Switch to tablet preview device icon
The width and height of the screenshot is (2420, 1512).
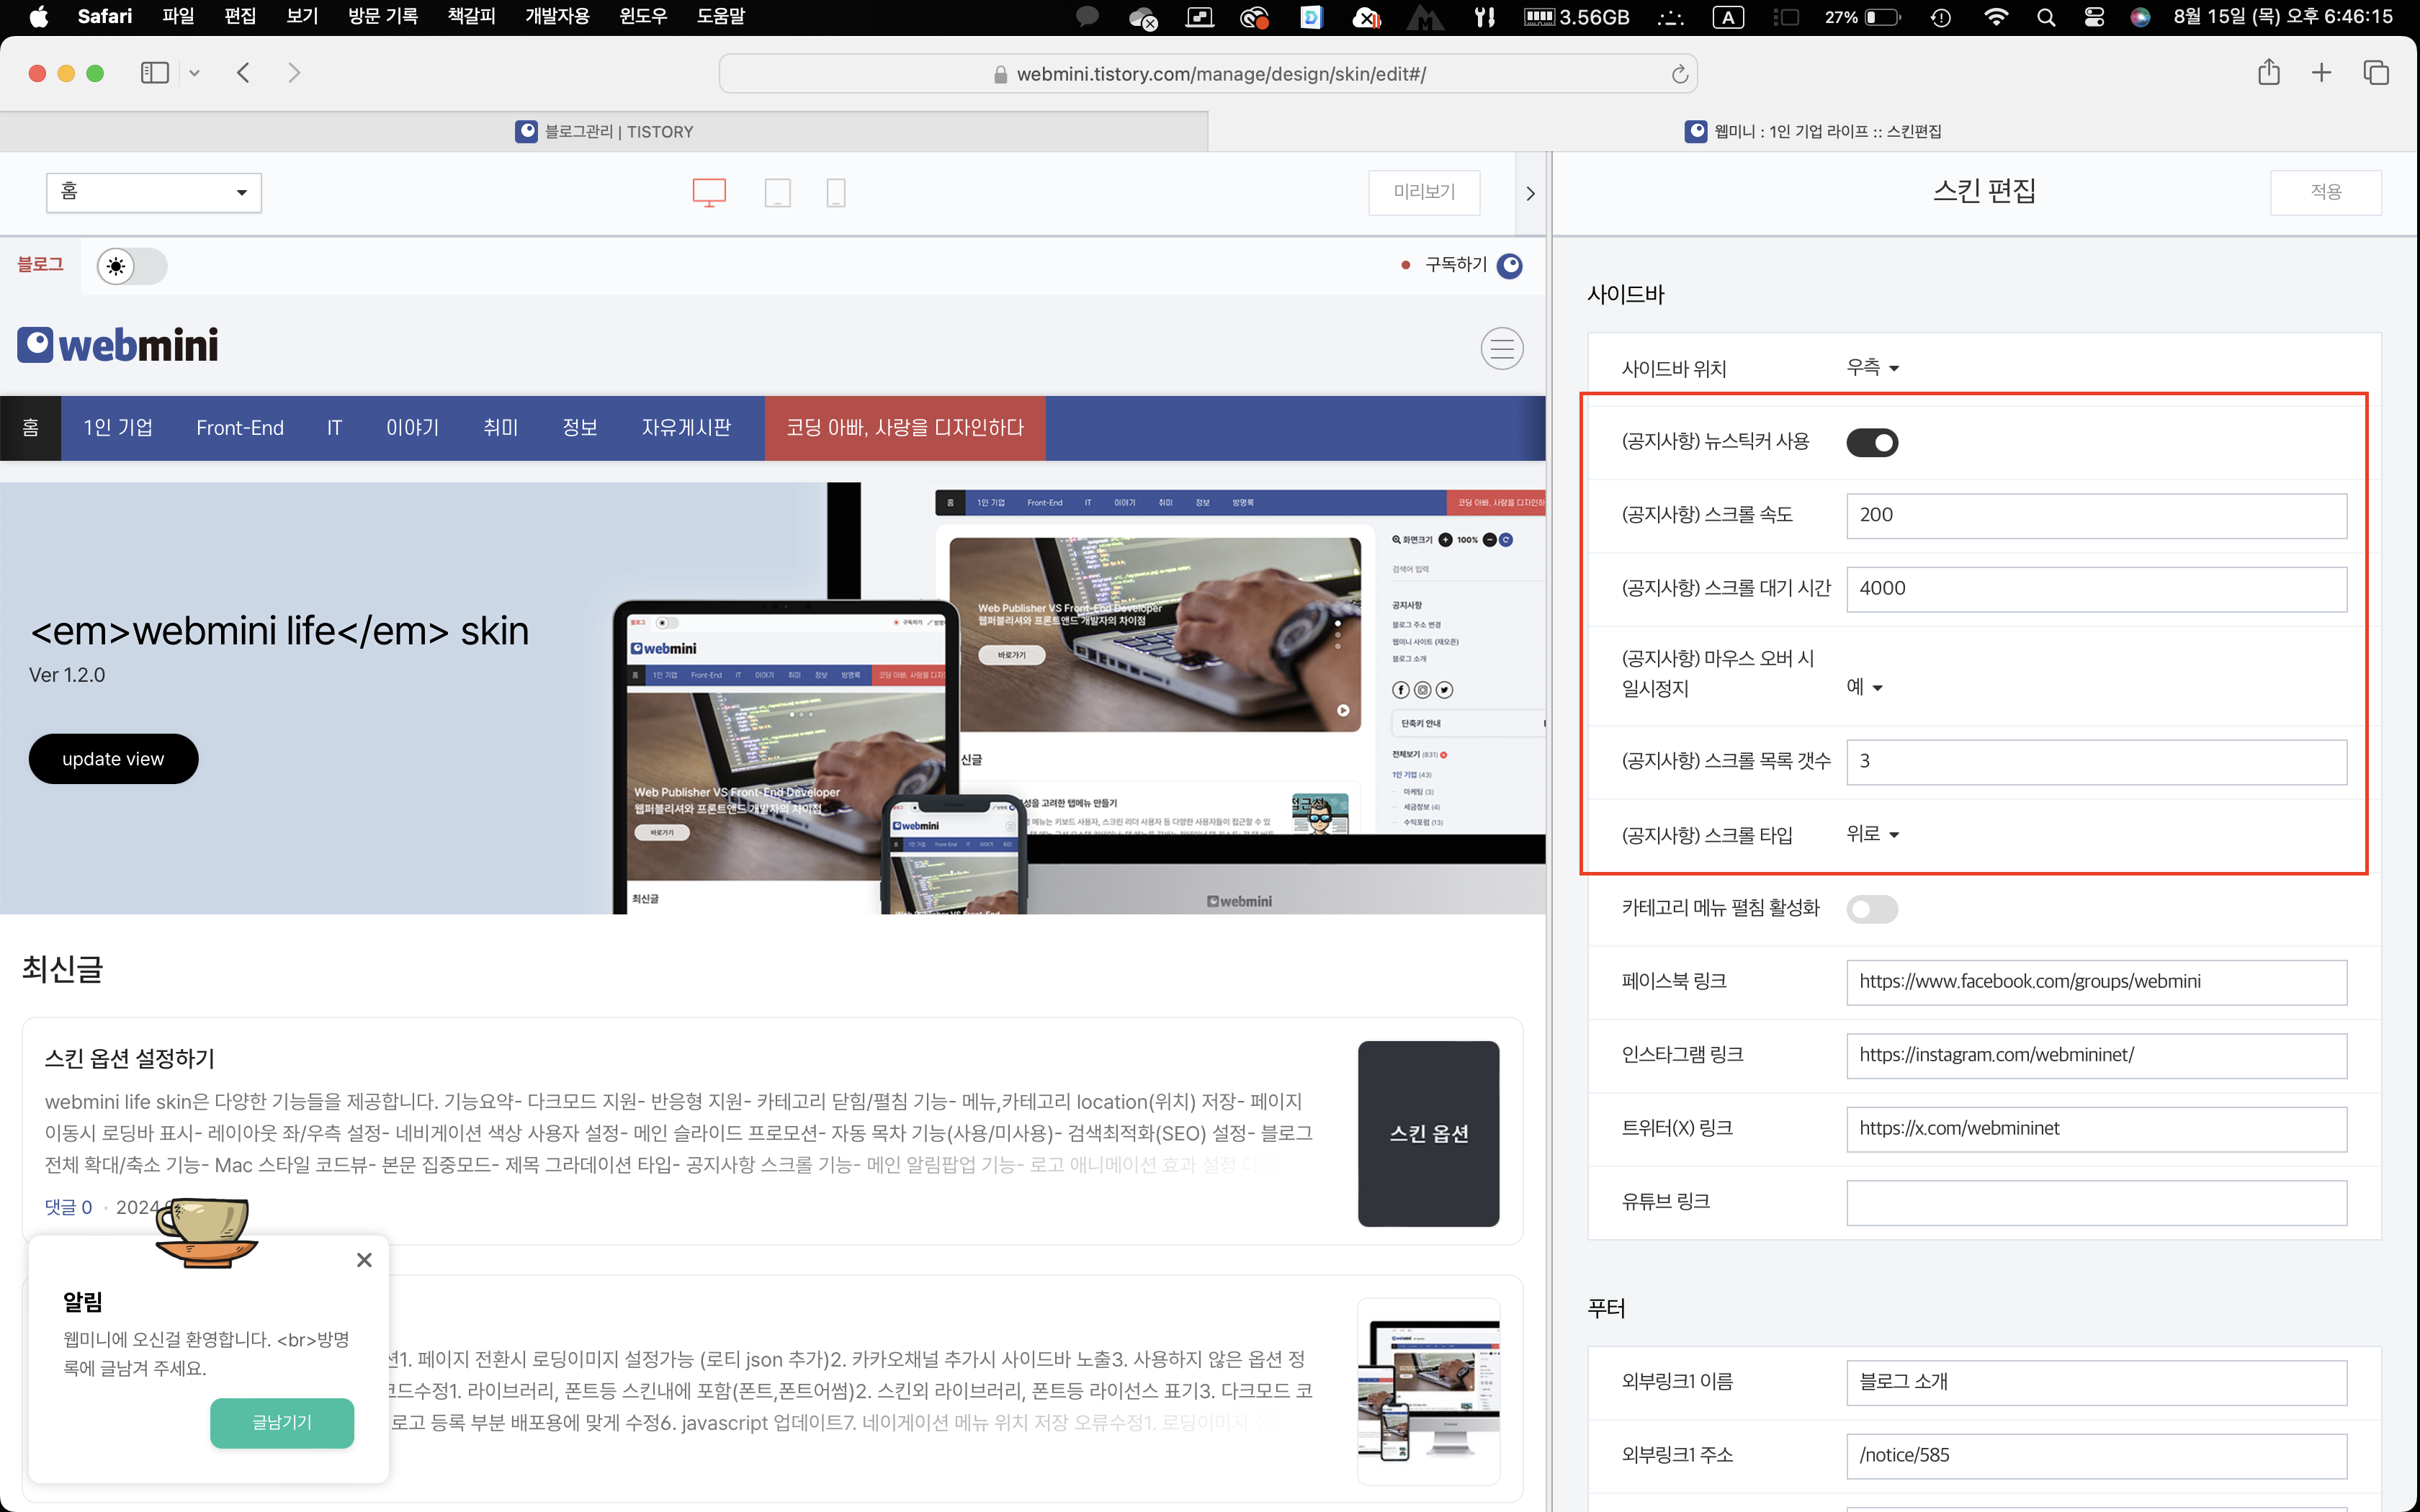tap(777, 192)
